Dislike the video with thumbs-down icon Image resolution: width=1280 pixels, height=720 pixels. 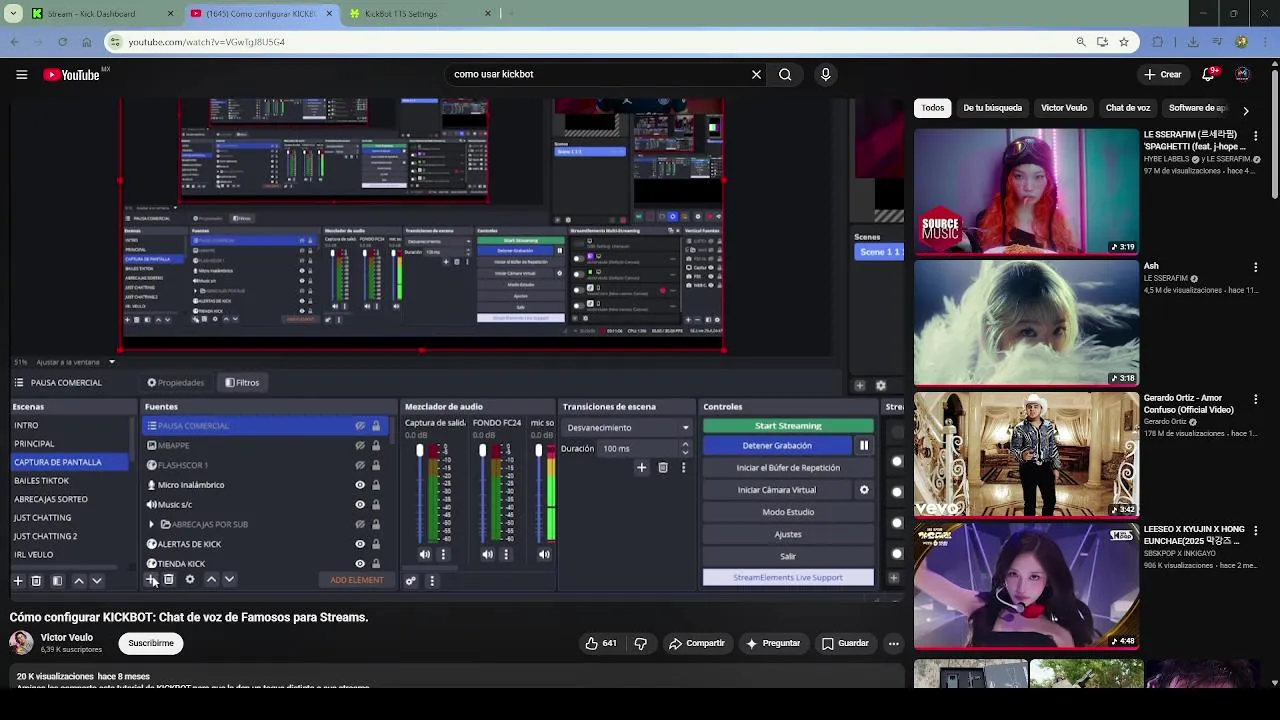(641, 643)
